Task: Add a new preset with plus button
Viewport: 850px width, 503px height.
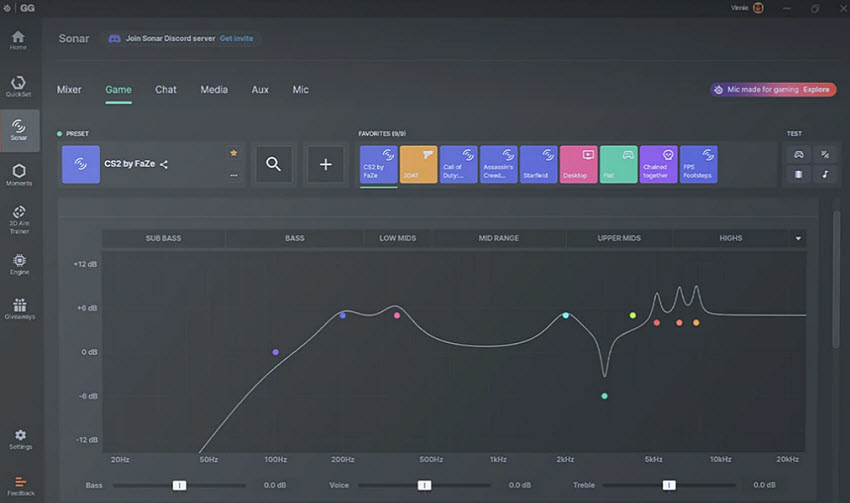Action: pyautogui.click(x=325, y=164)
